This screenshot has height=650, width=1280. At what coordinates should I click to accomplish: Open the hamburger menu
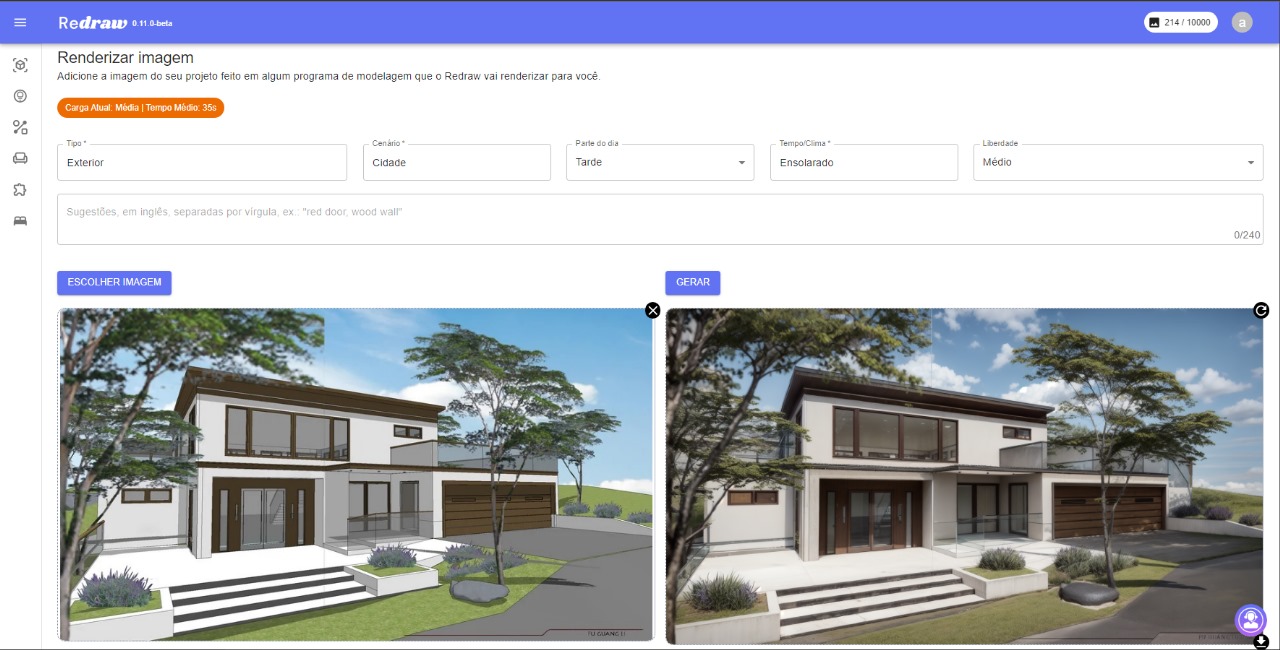click(20, 22)
